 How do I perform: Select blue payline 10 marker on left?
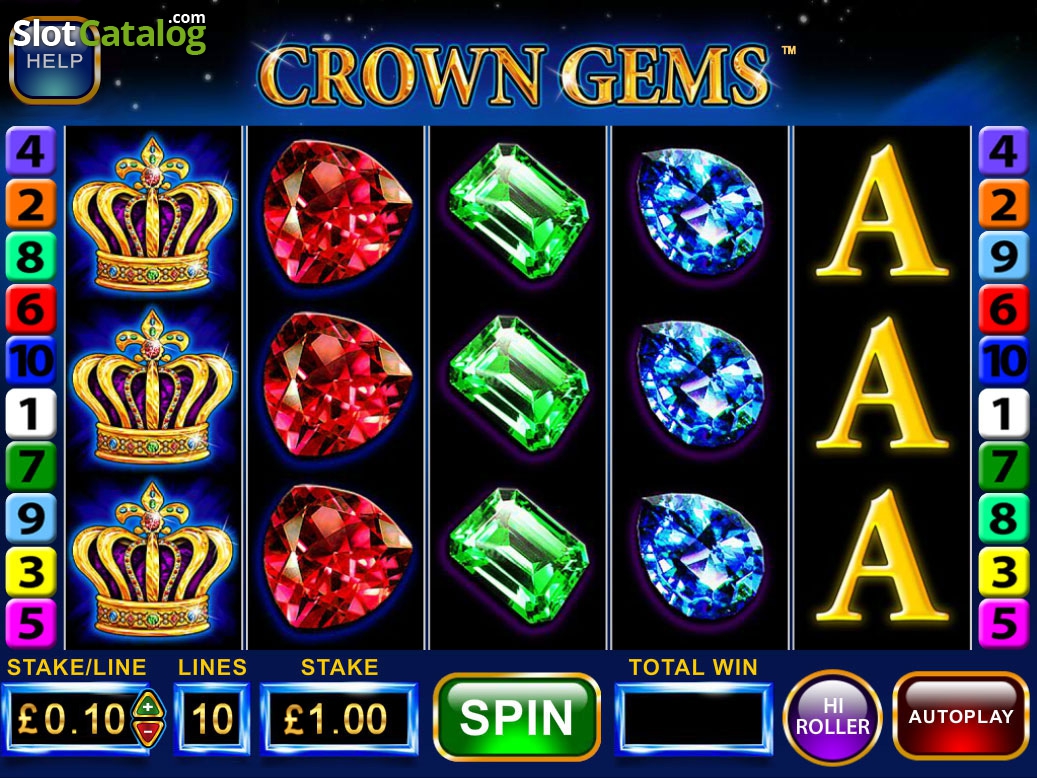tap(30, 361)
